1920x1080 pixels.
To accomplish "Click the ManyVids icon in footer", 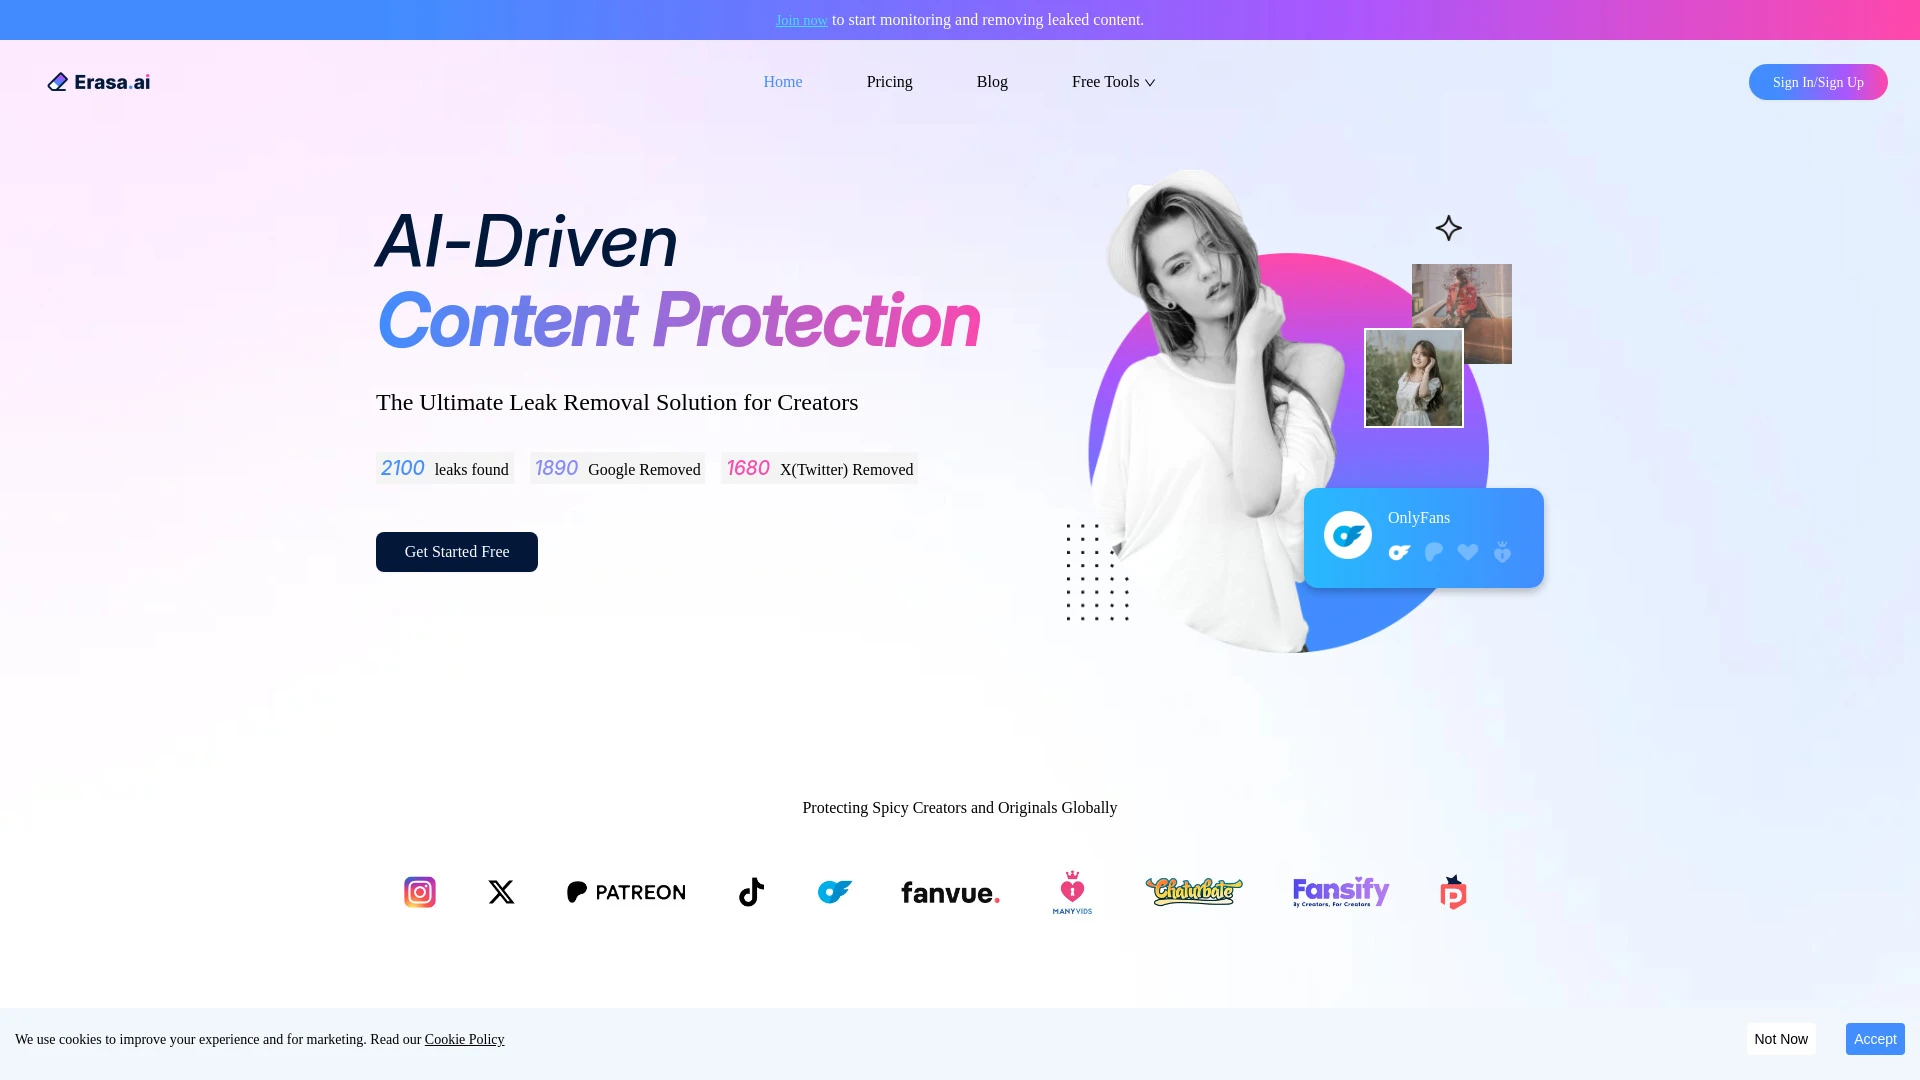I will click(1072, 891).
